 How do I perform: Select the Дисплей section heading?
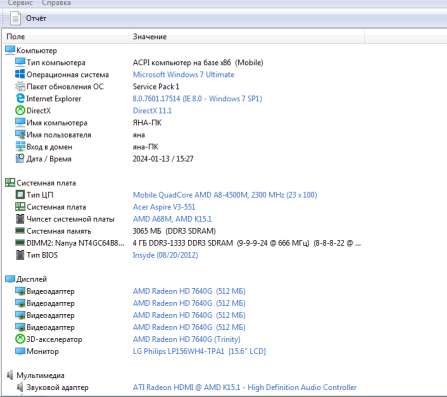(x=32, y=279)
